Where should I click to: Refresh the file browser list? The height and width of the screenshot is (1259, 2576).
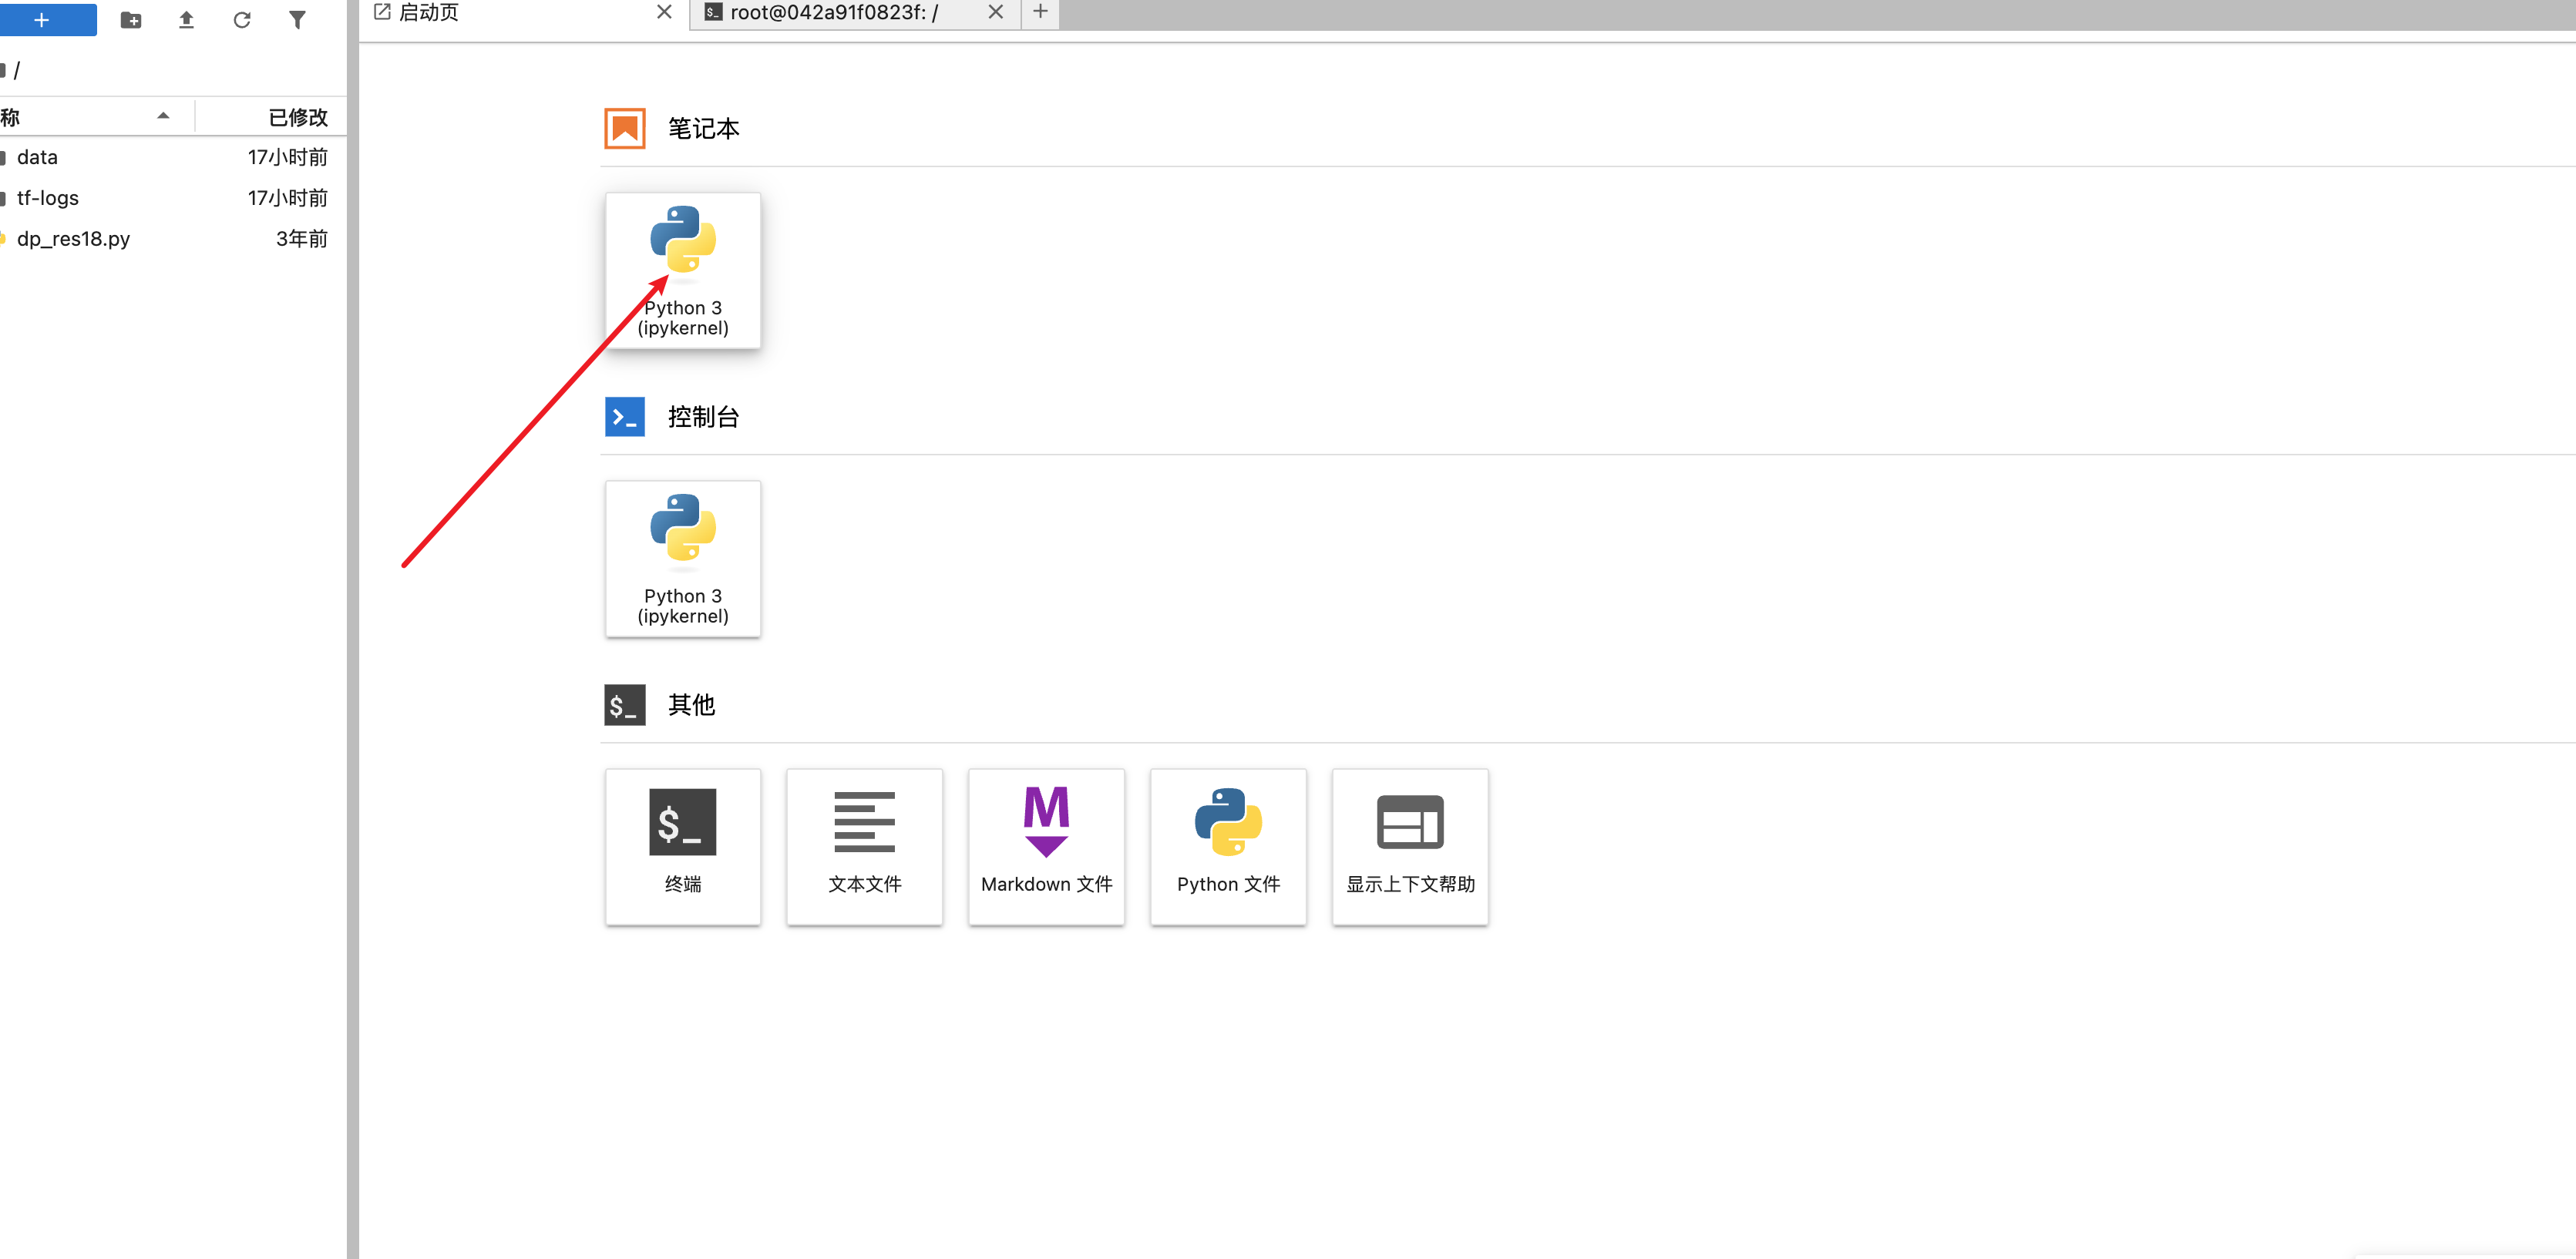point(242,19)
